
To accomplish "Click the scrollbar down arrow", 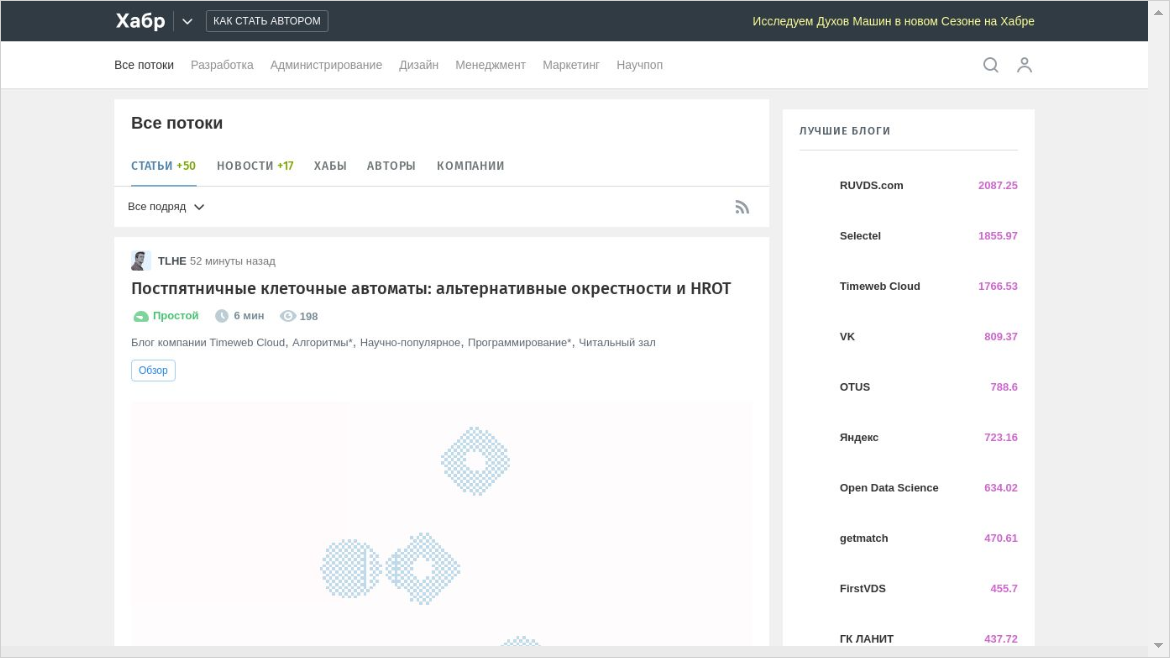I will (1158, 645).
